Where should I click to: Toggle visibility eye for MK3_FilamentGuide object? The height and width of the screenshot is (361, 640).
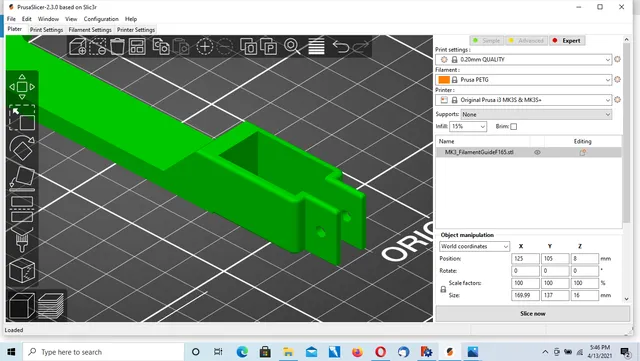point(537,152)
